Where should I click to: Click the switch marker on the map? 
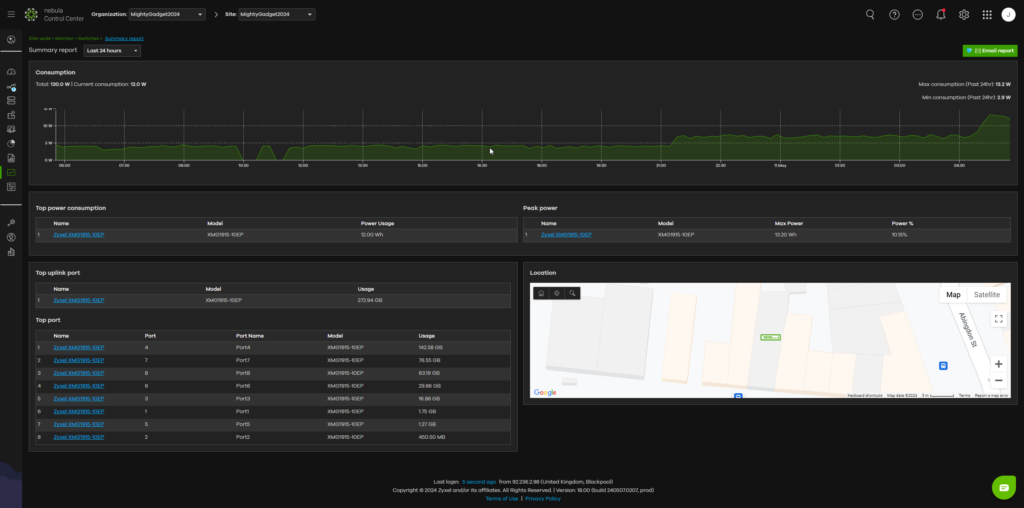770,338
